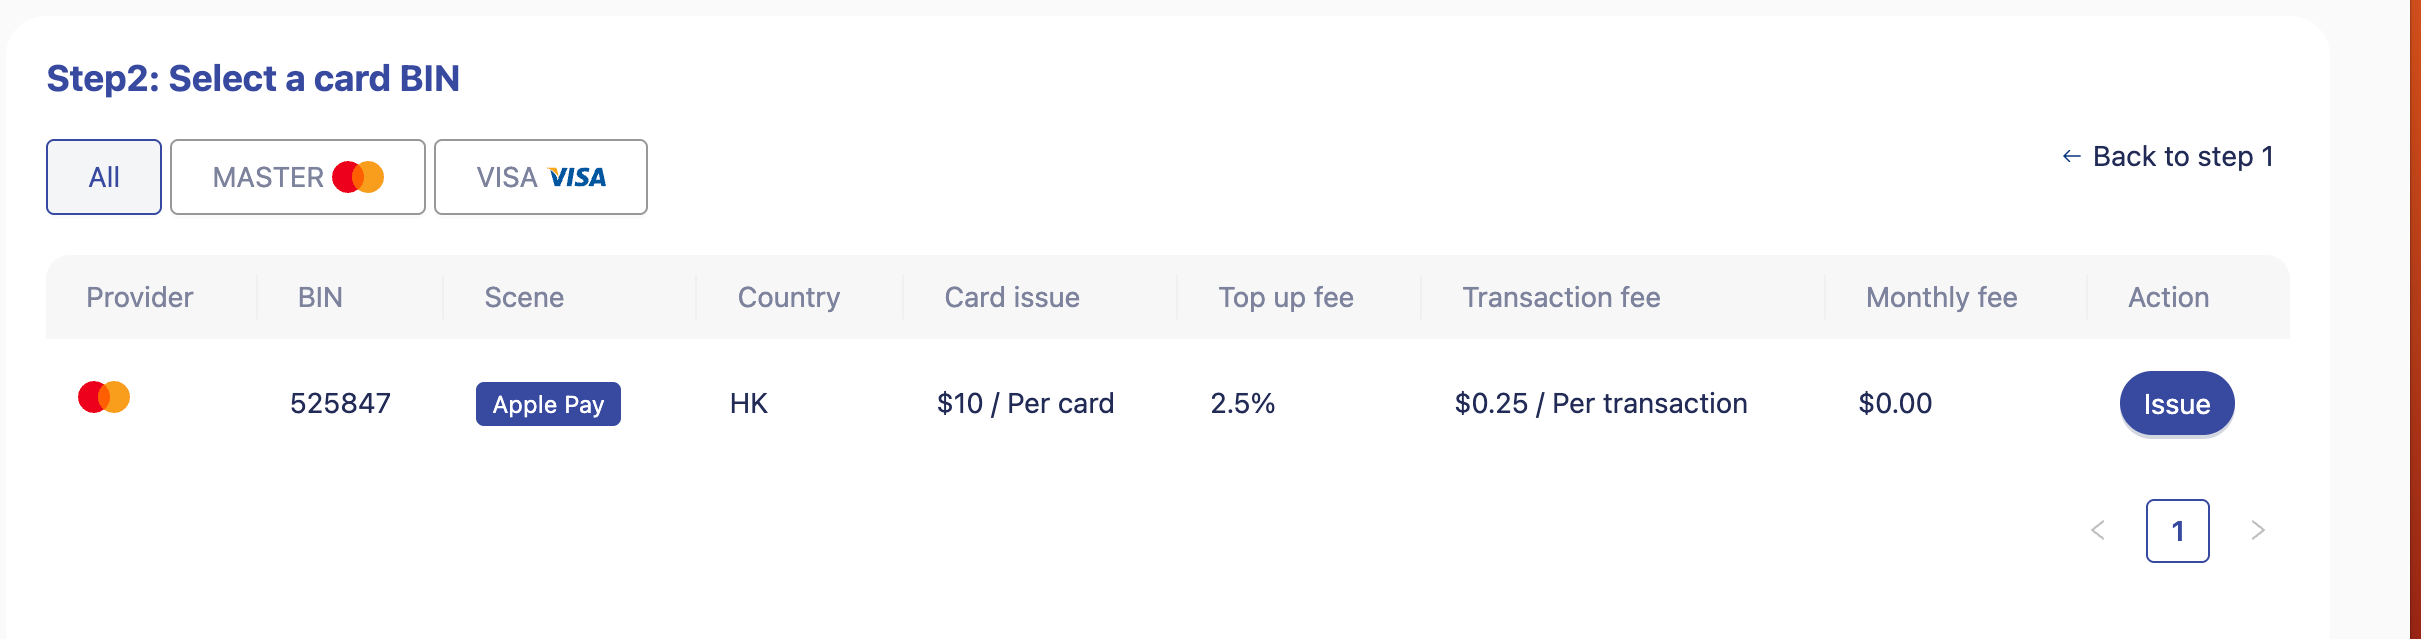Image resolution: width=2422 pixels, height=640 pixels.
Task: Go to next page chevron
Action: click(2258, 530)
